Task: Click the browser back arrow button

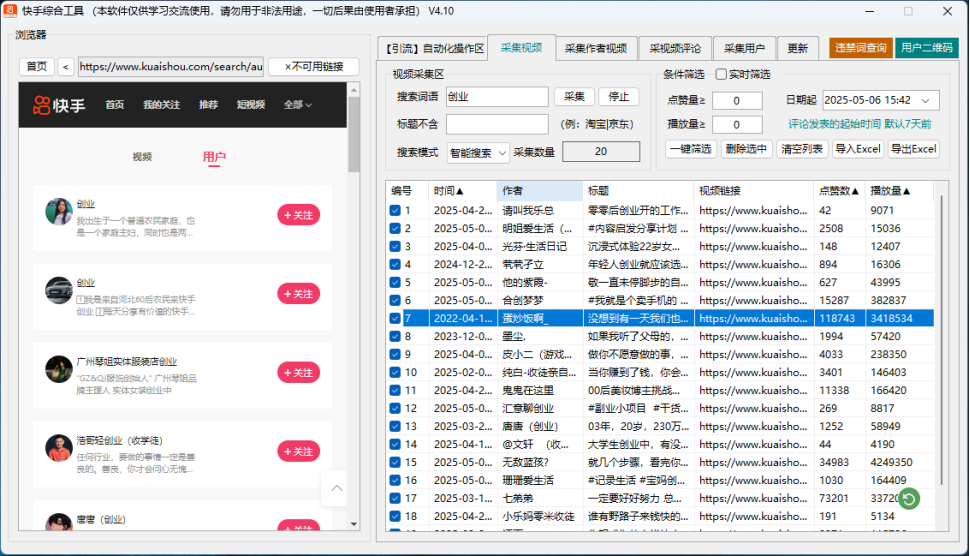Action: (x=65, y=67)
